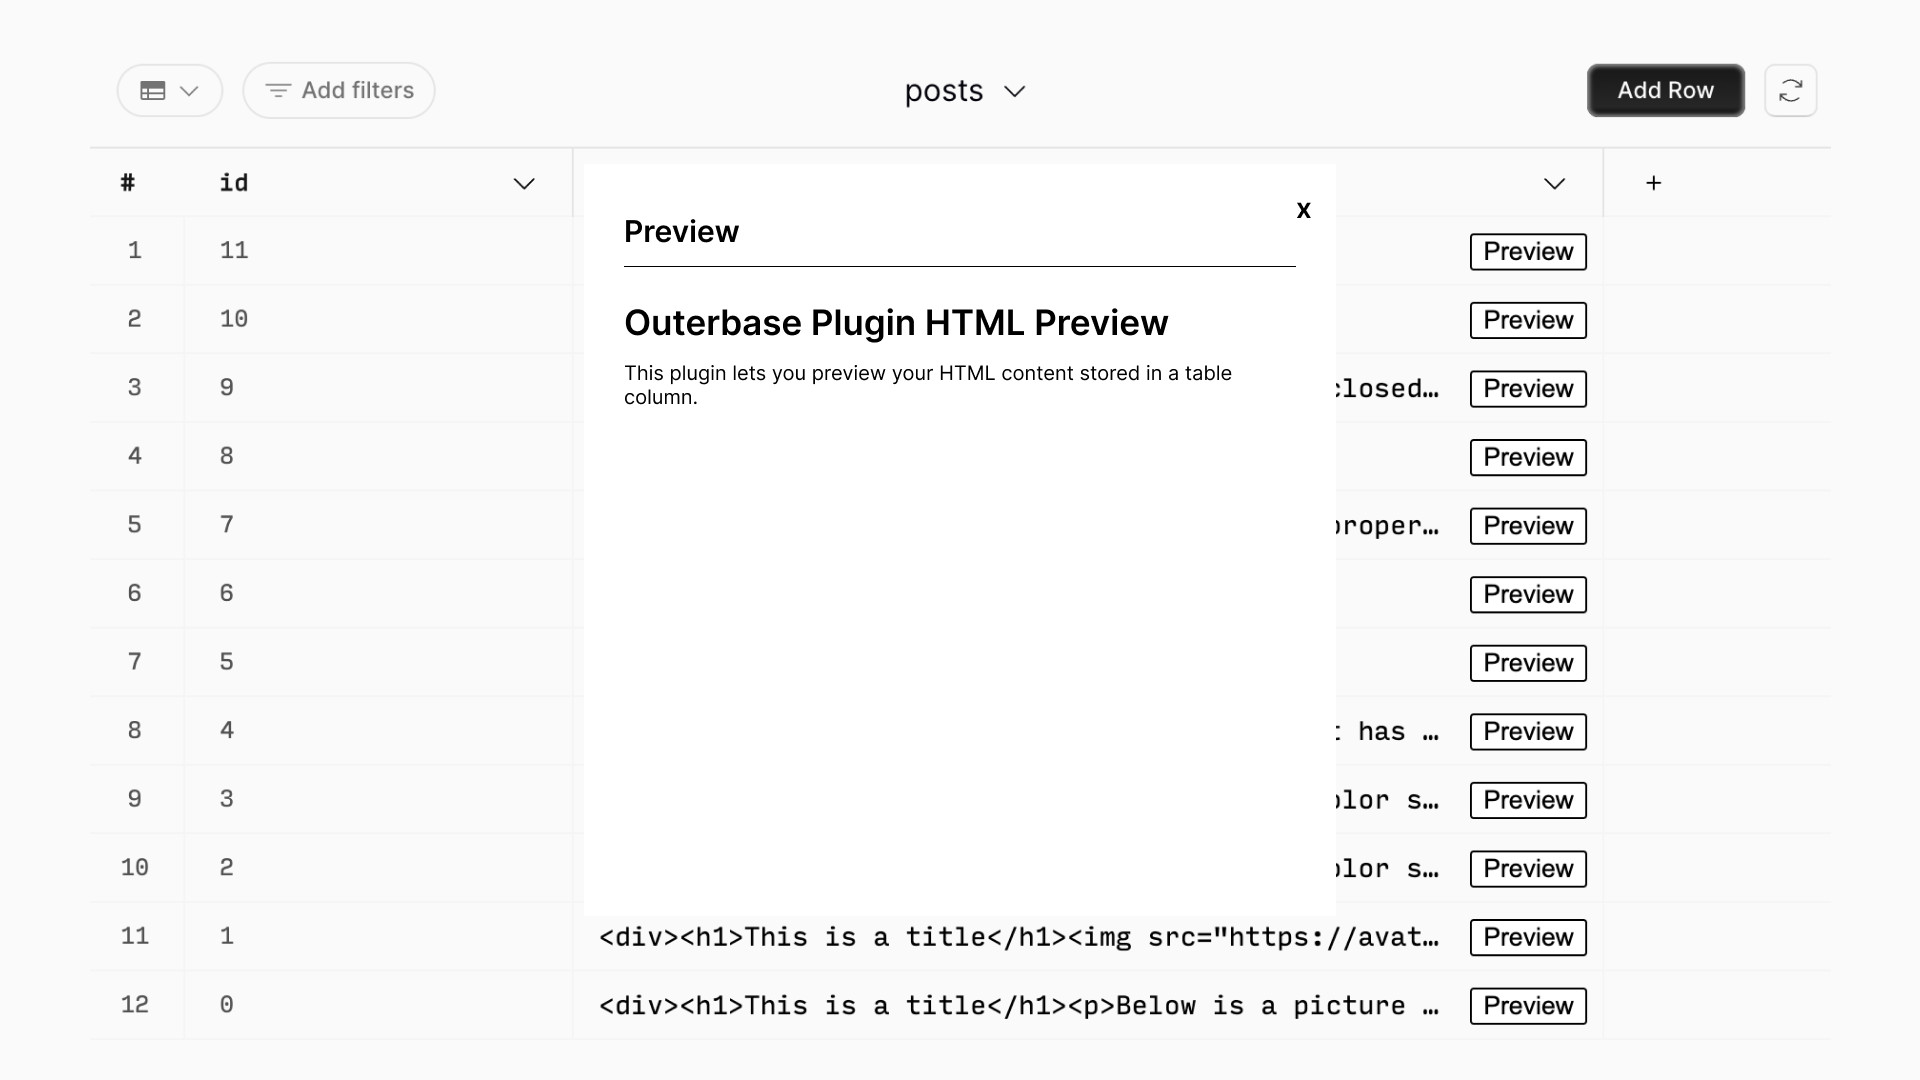Preview the row with id 11
This screenshot has height=1080, width=1920.
pyautogui.click(x=1528, y=252)
